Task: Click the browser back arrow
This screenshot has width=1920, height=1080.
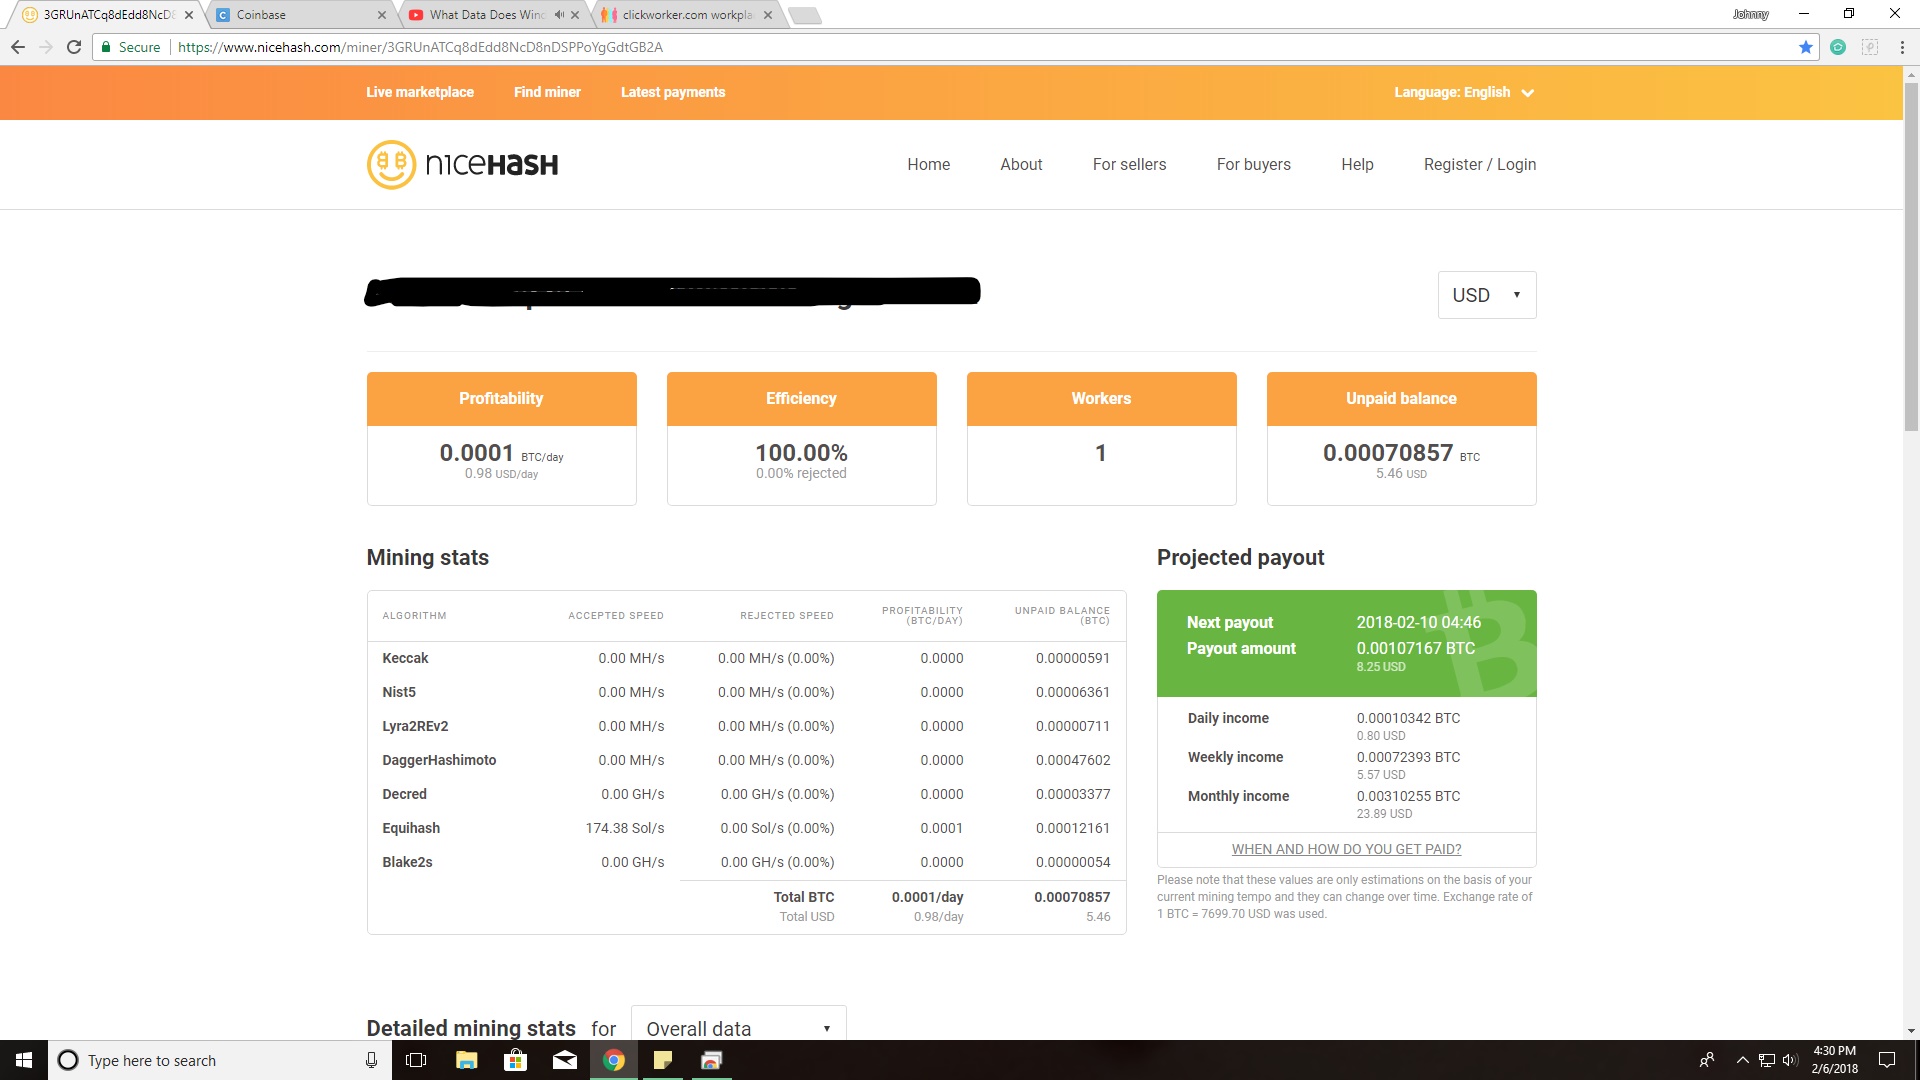Action: (18, 47)
